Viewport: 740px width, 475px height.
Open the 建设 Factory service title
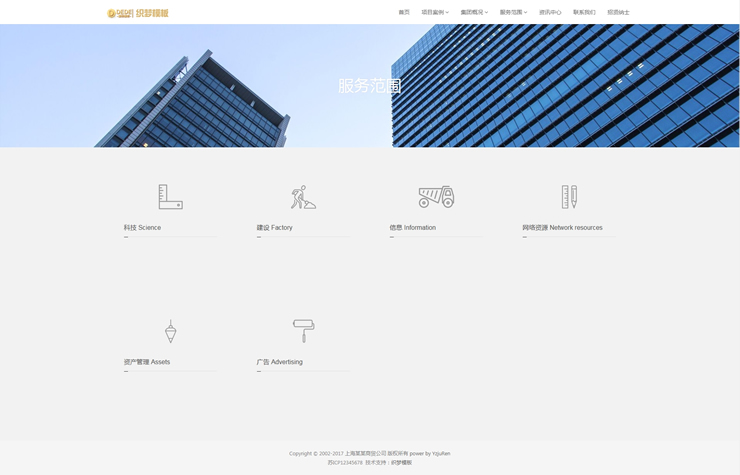[x=275, y=228]
